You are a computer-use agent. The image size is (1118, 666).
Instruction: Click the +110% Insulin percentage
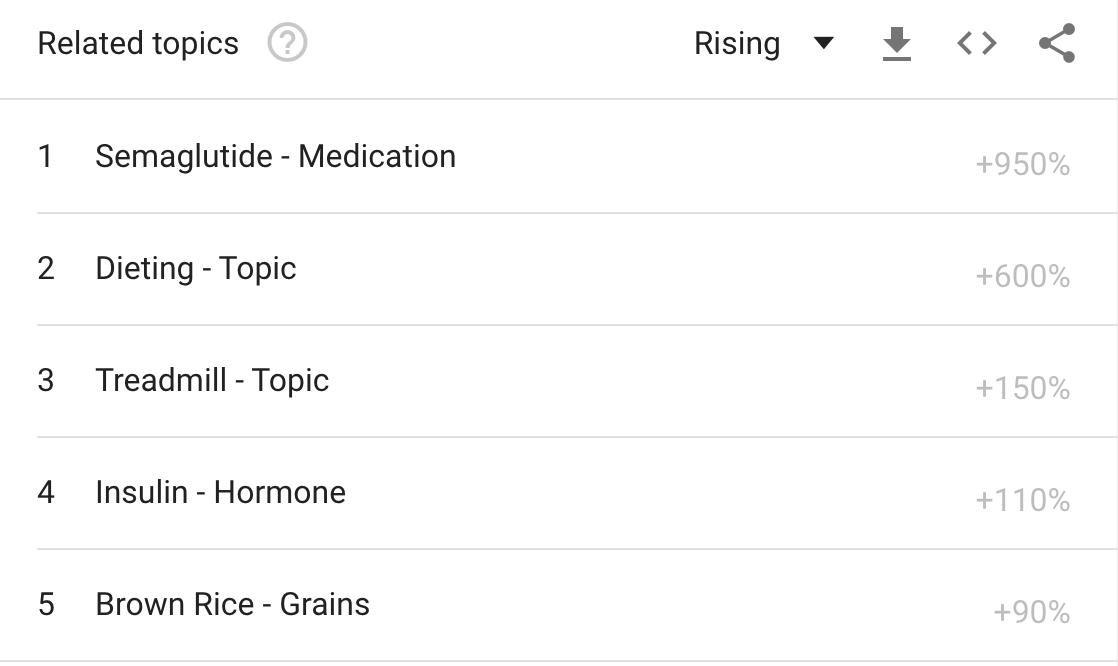point(1022,500)
